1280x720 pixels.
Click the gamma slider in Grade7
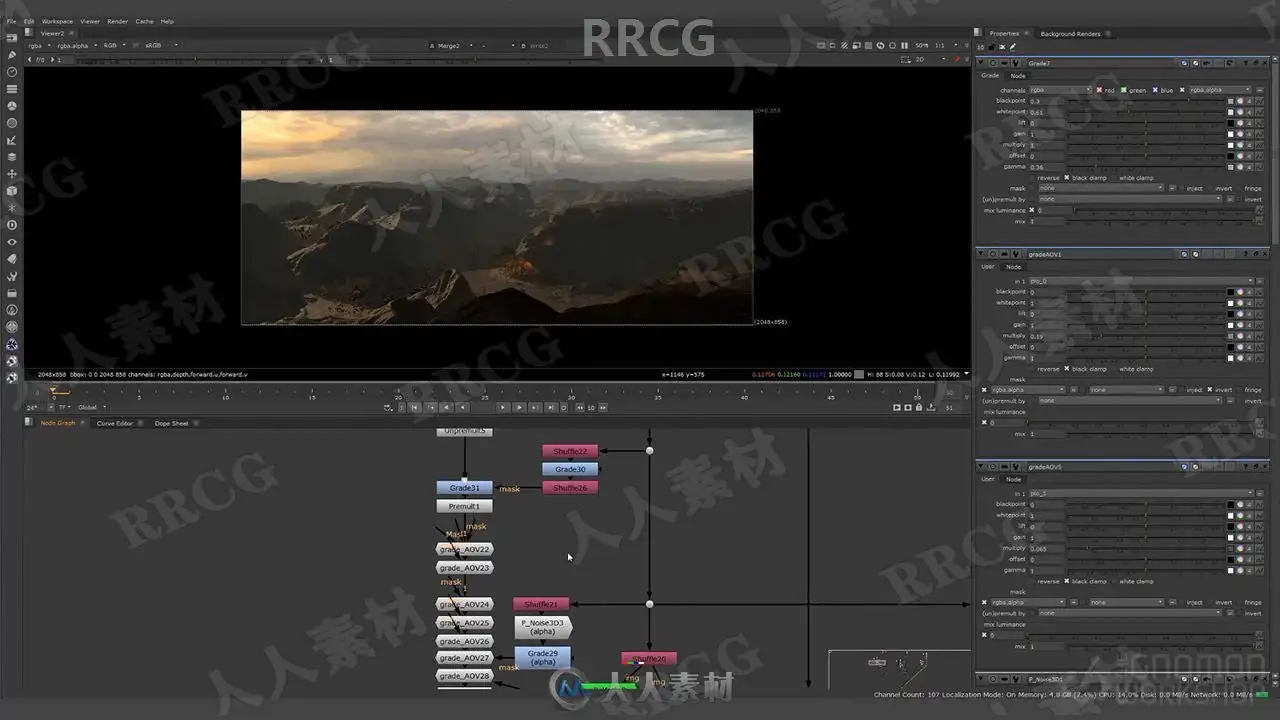1148,167
